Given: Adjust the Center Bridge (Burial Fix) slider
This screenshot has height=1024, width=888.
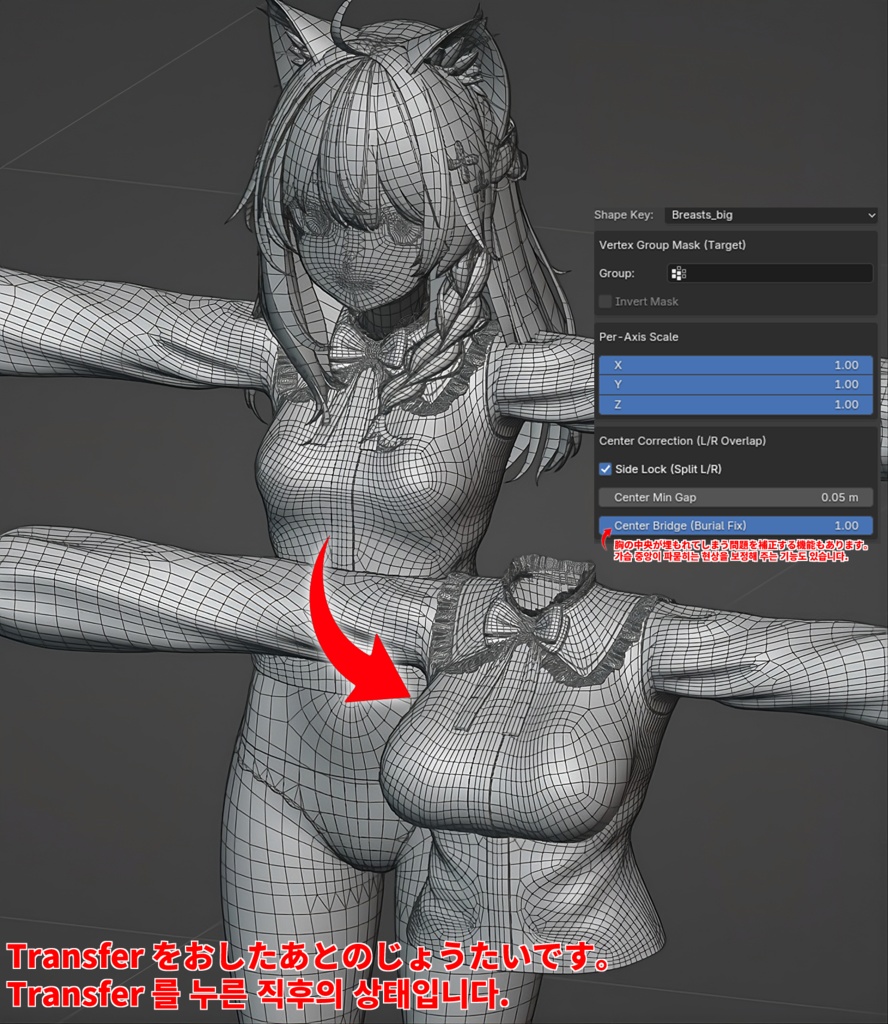Looking at the screenshot, I should tap(736, 525).
